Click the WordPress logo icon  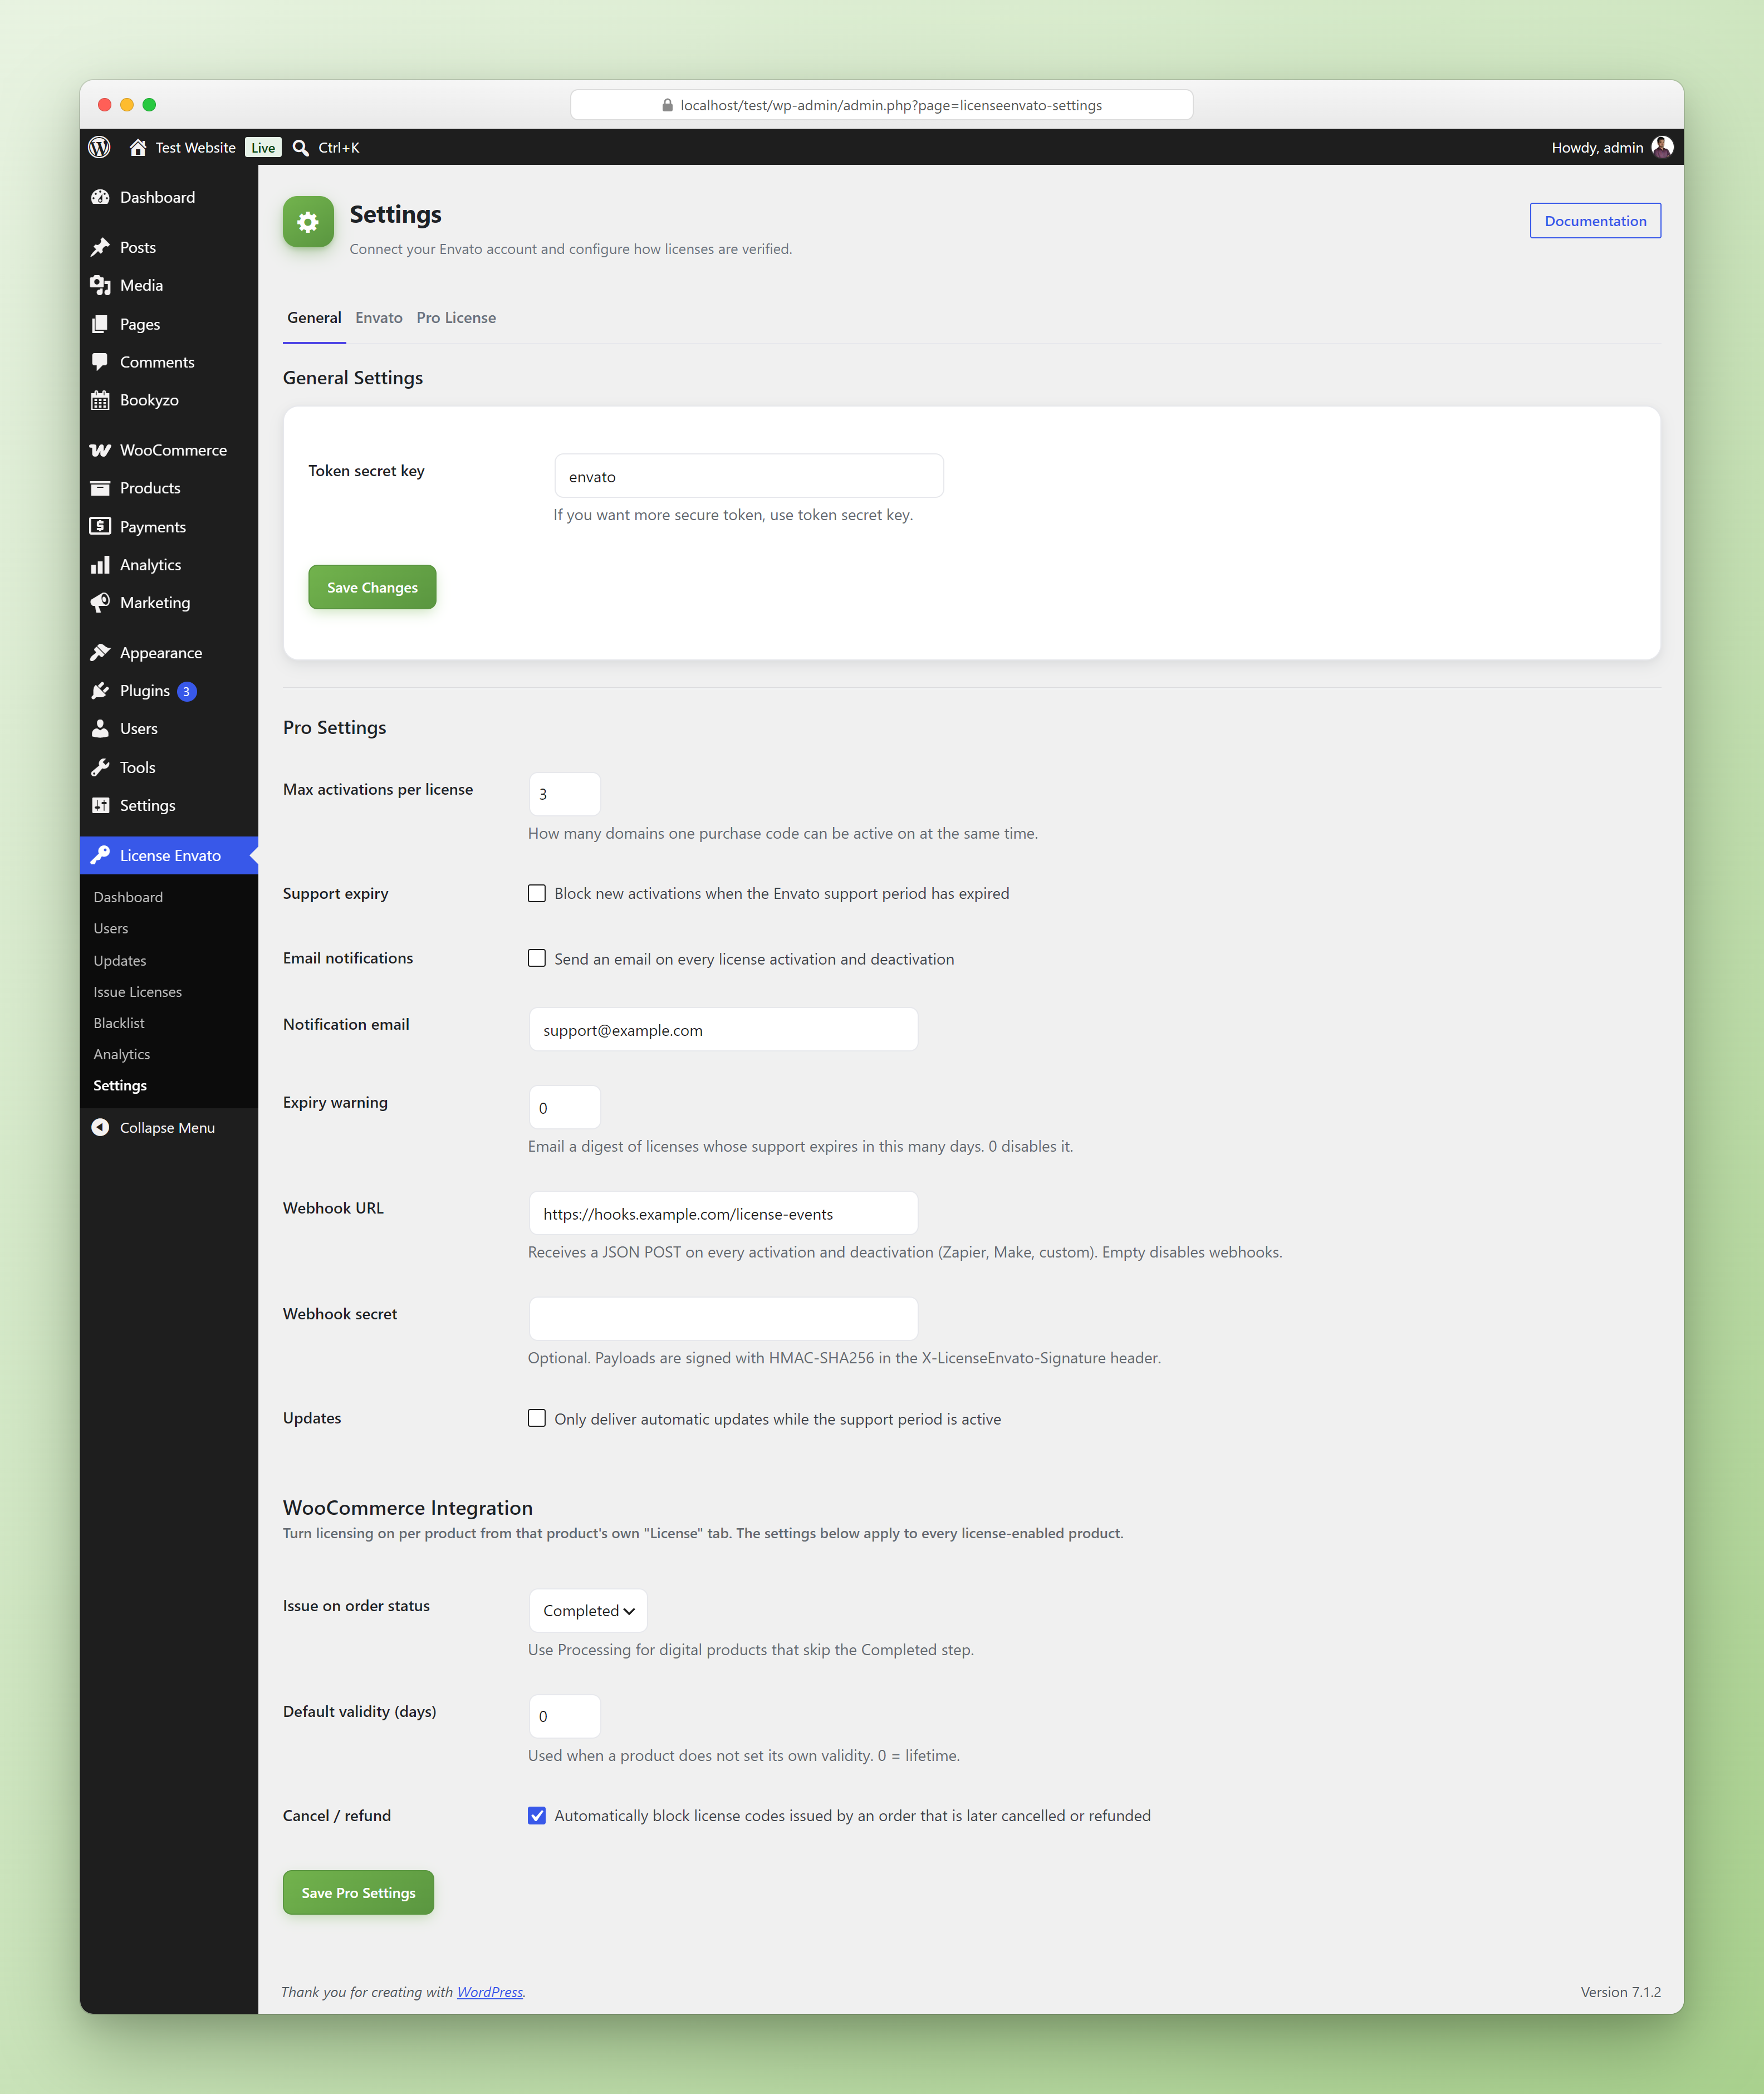[99, 147]
